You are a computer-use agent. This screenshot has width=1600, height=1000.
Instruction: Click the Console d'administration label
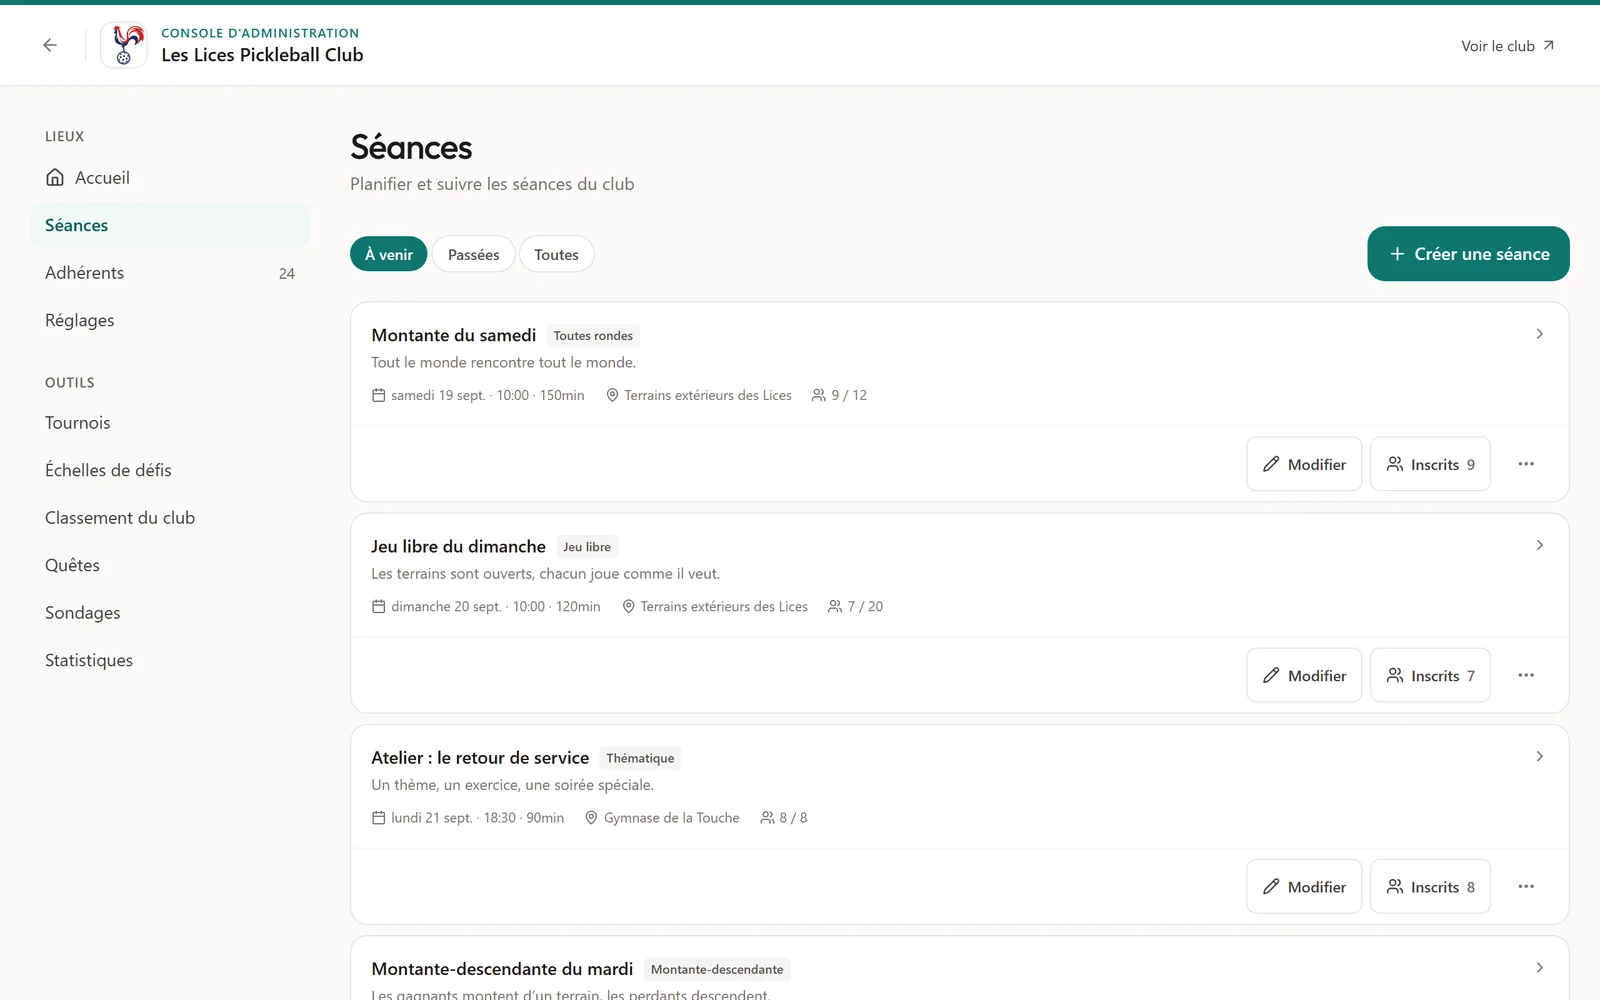(x=260, y=33)
